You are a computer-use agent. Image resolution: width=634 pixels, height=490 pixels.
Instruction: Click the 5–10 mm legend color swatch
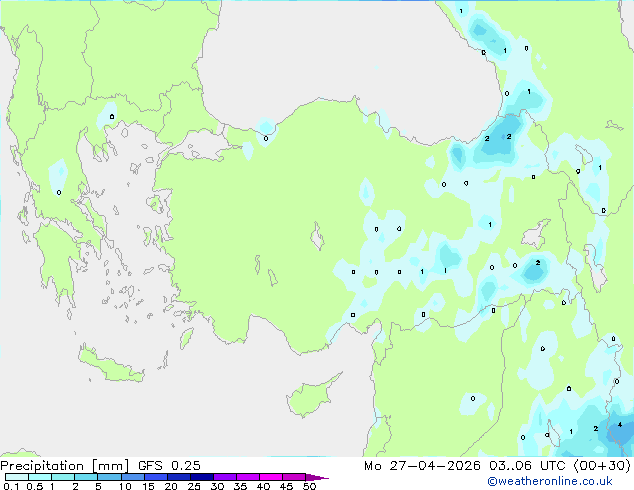109,477
